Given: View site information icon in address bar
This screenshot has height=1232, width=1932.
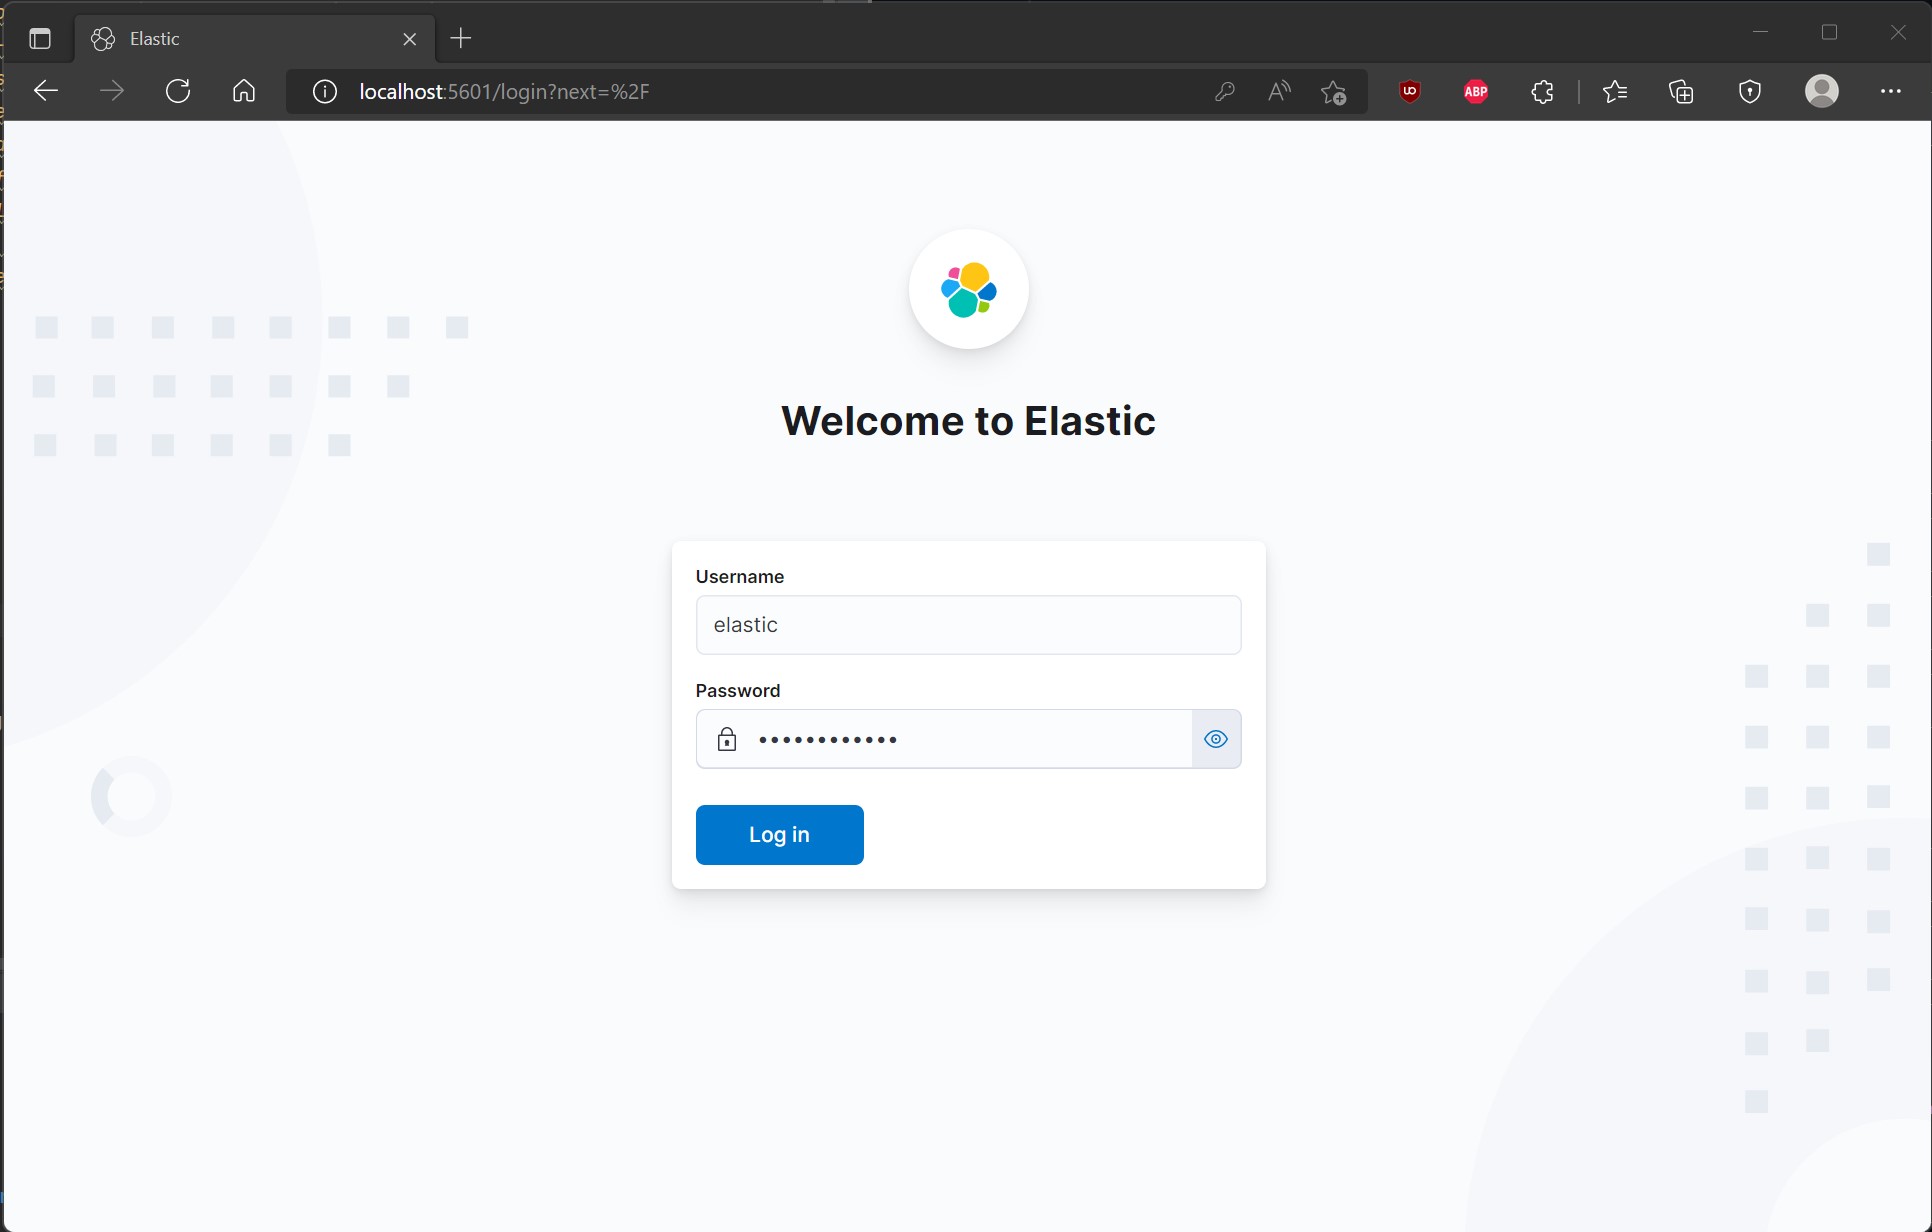Looking at the screenshot, I should coord(325,92).
